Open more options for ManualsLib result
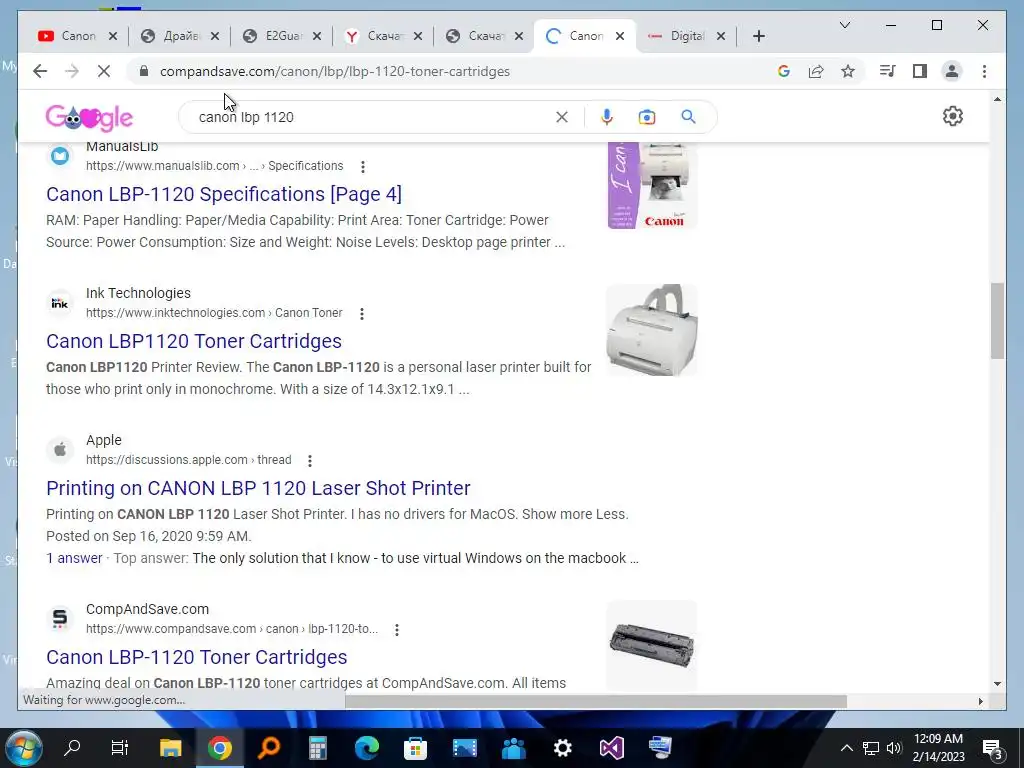 point(362,167)
